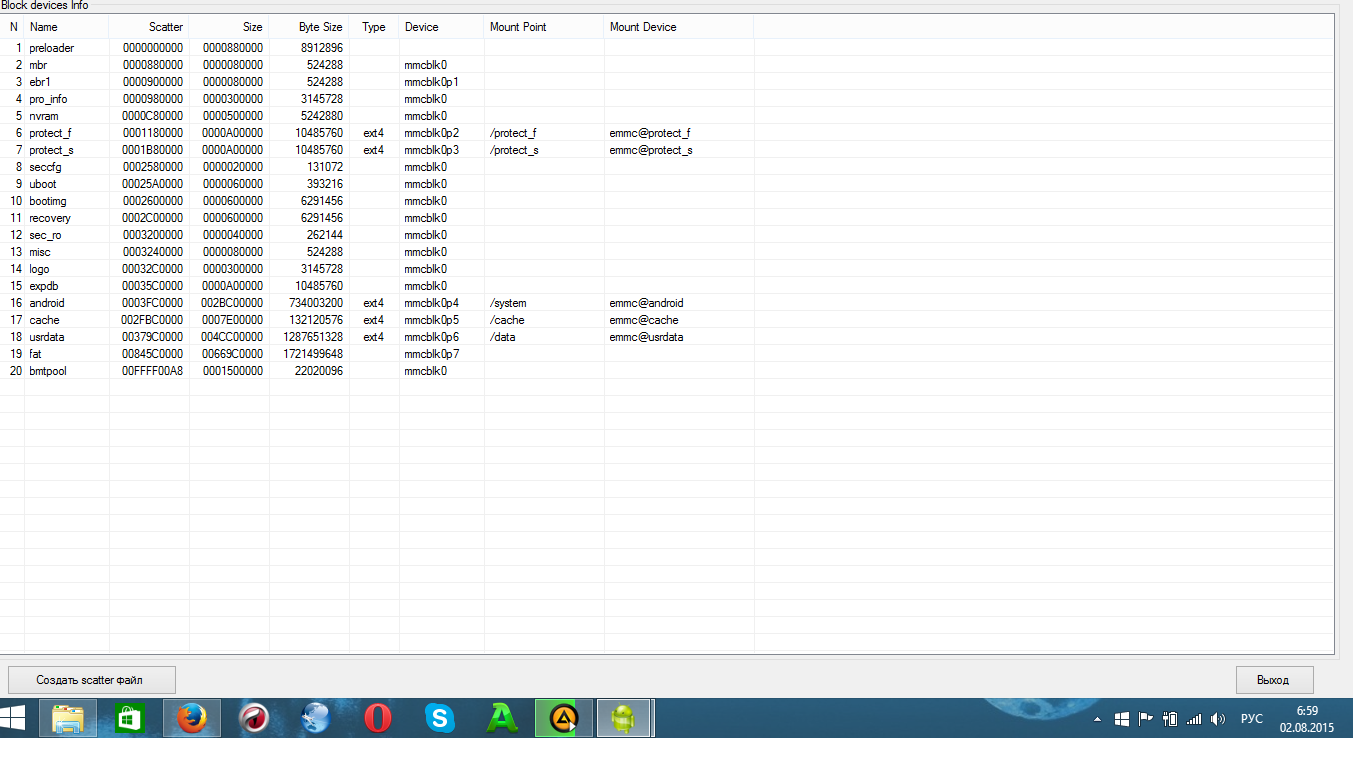This screenshot has height=768, width=1366.
Task: Click the Windows Start button
Action: pos(14,718)
